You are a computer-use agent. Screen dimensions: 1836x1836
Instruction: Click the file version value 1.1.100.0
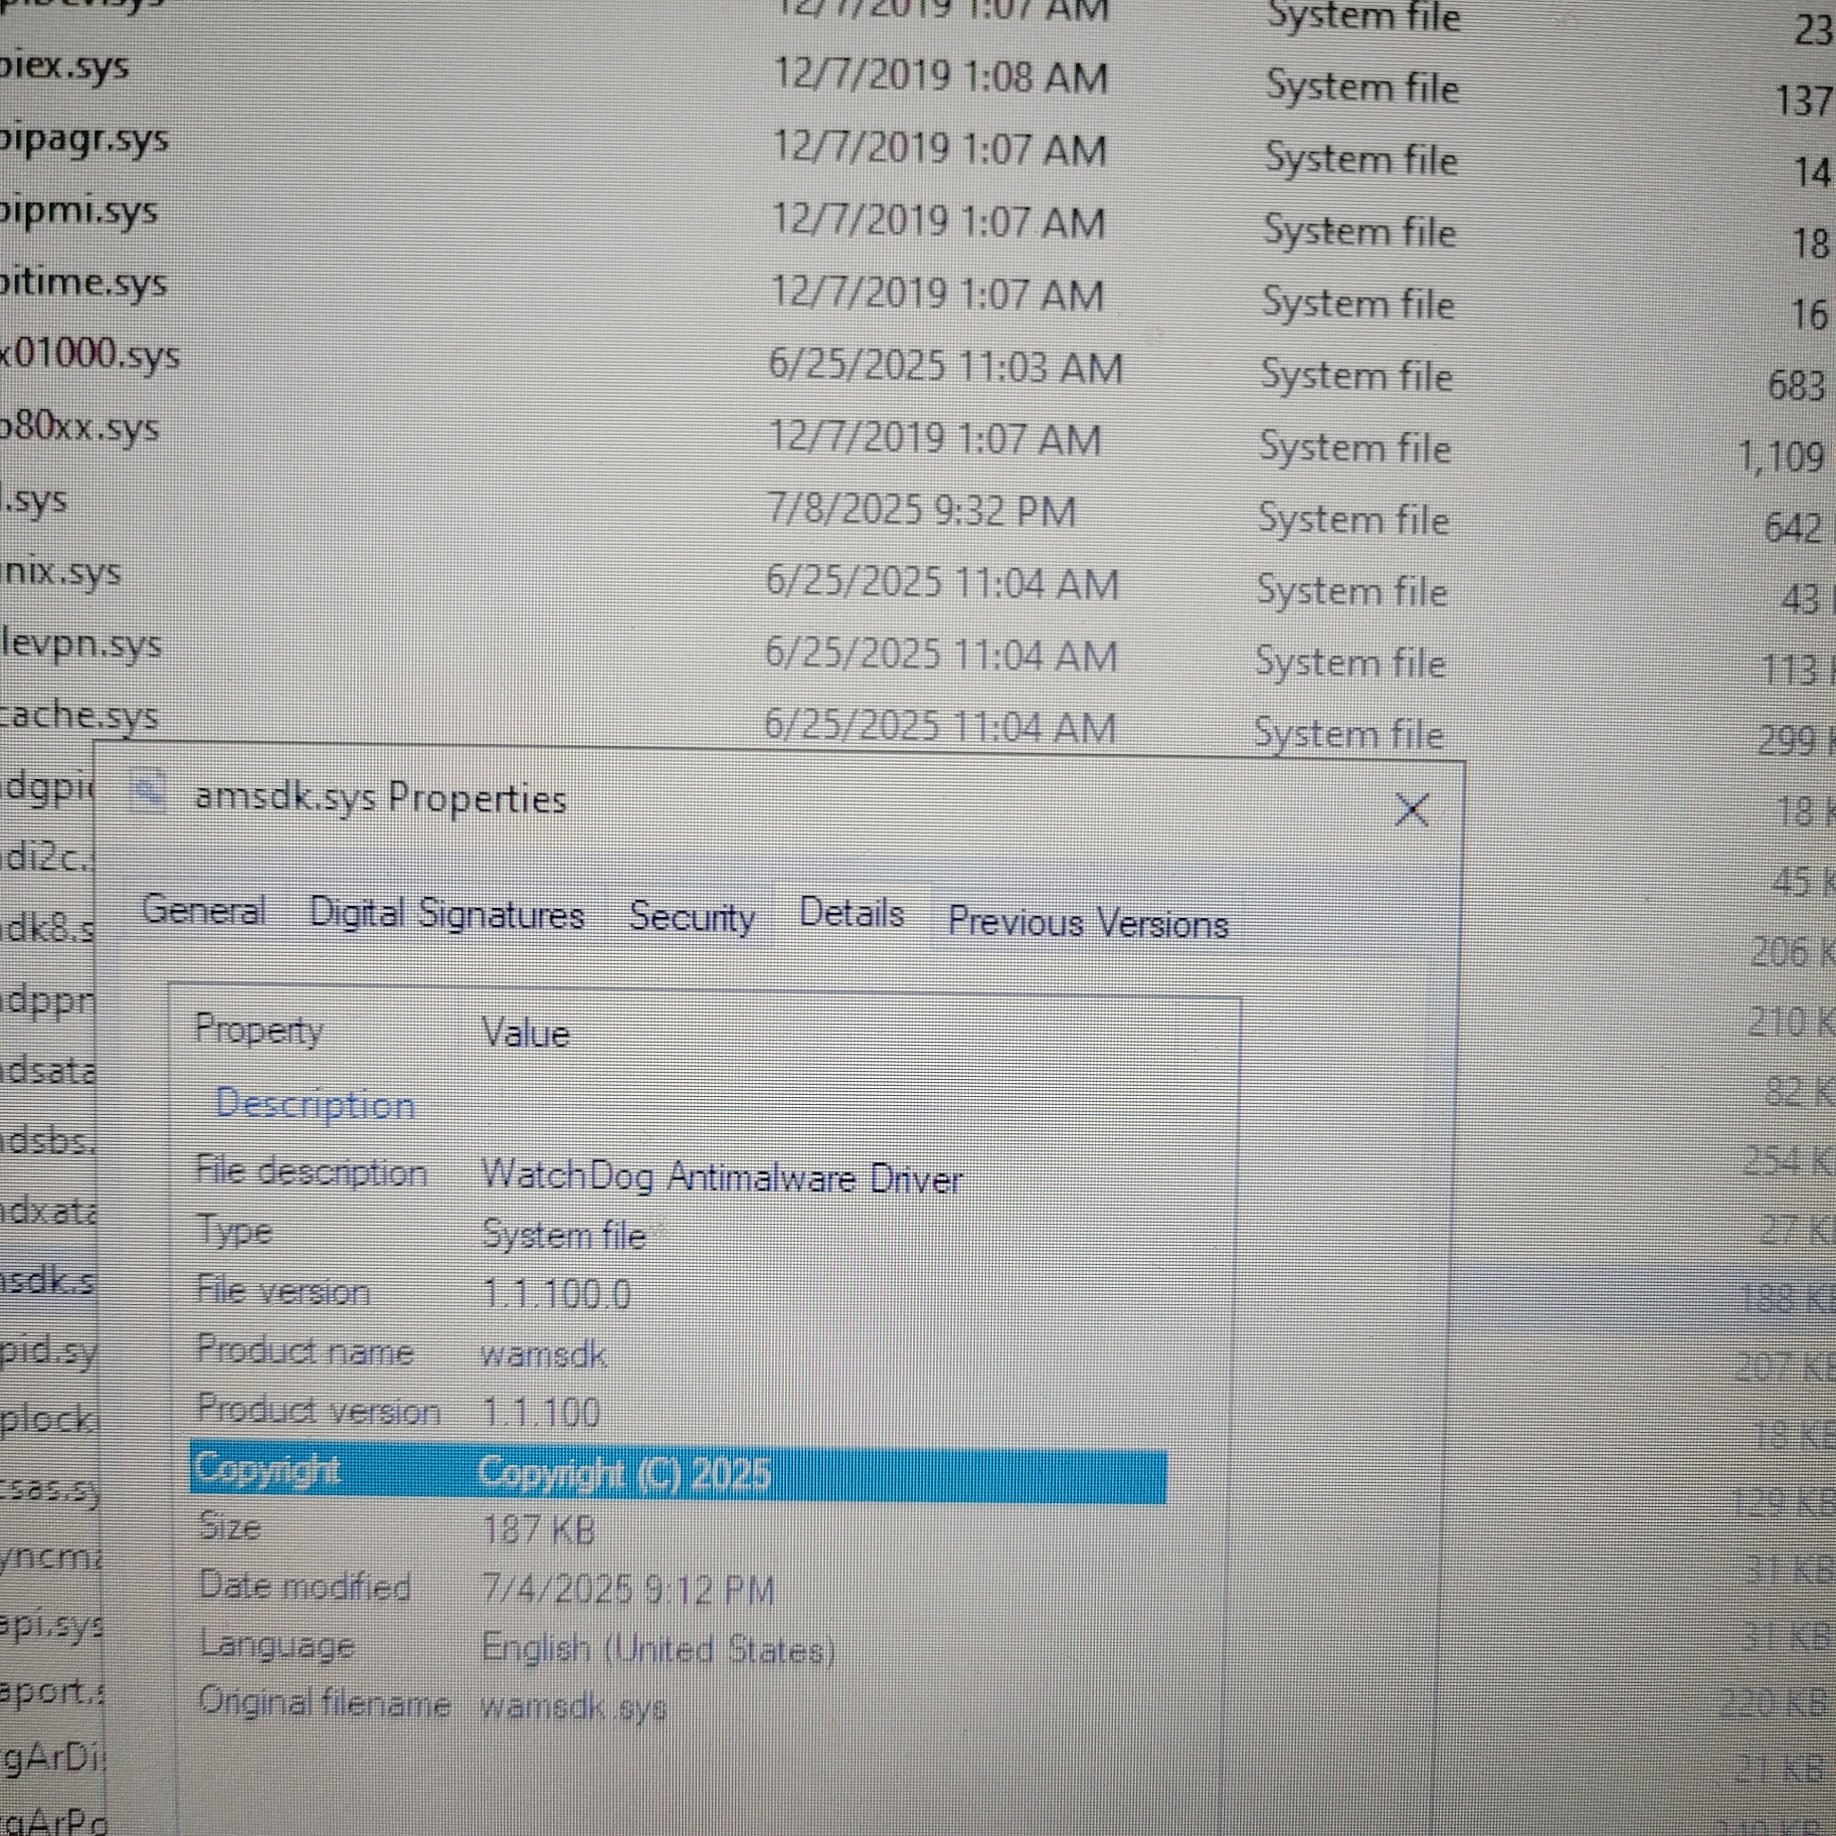pyautogui.click(x=557, y=1295)
